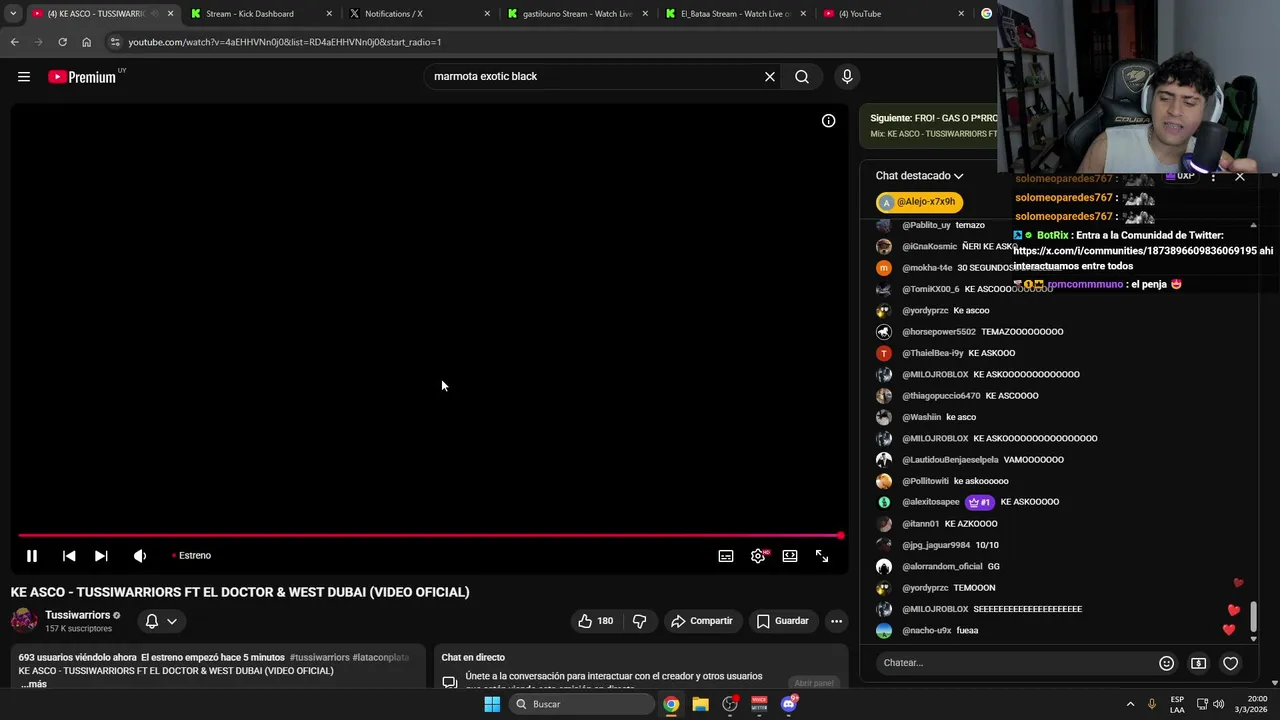Clear the search text with the X

(x=770, y=77)
